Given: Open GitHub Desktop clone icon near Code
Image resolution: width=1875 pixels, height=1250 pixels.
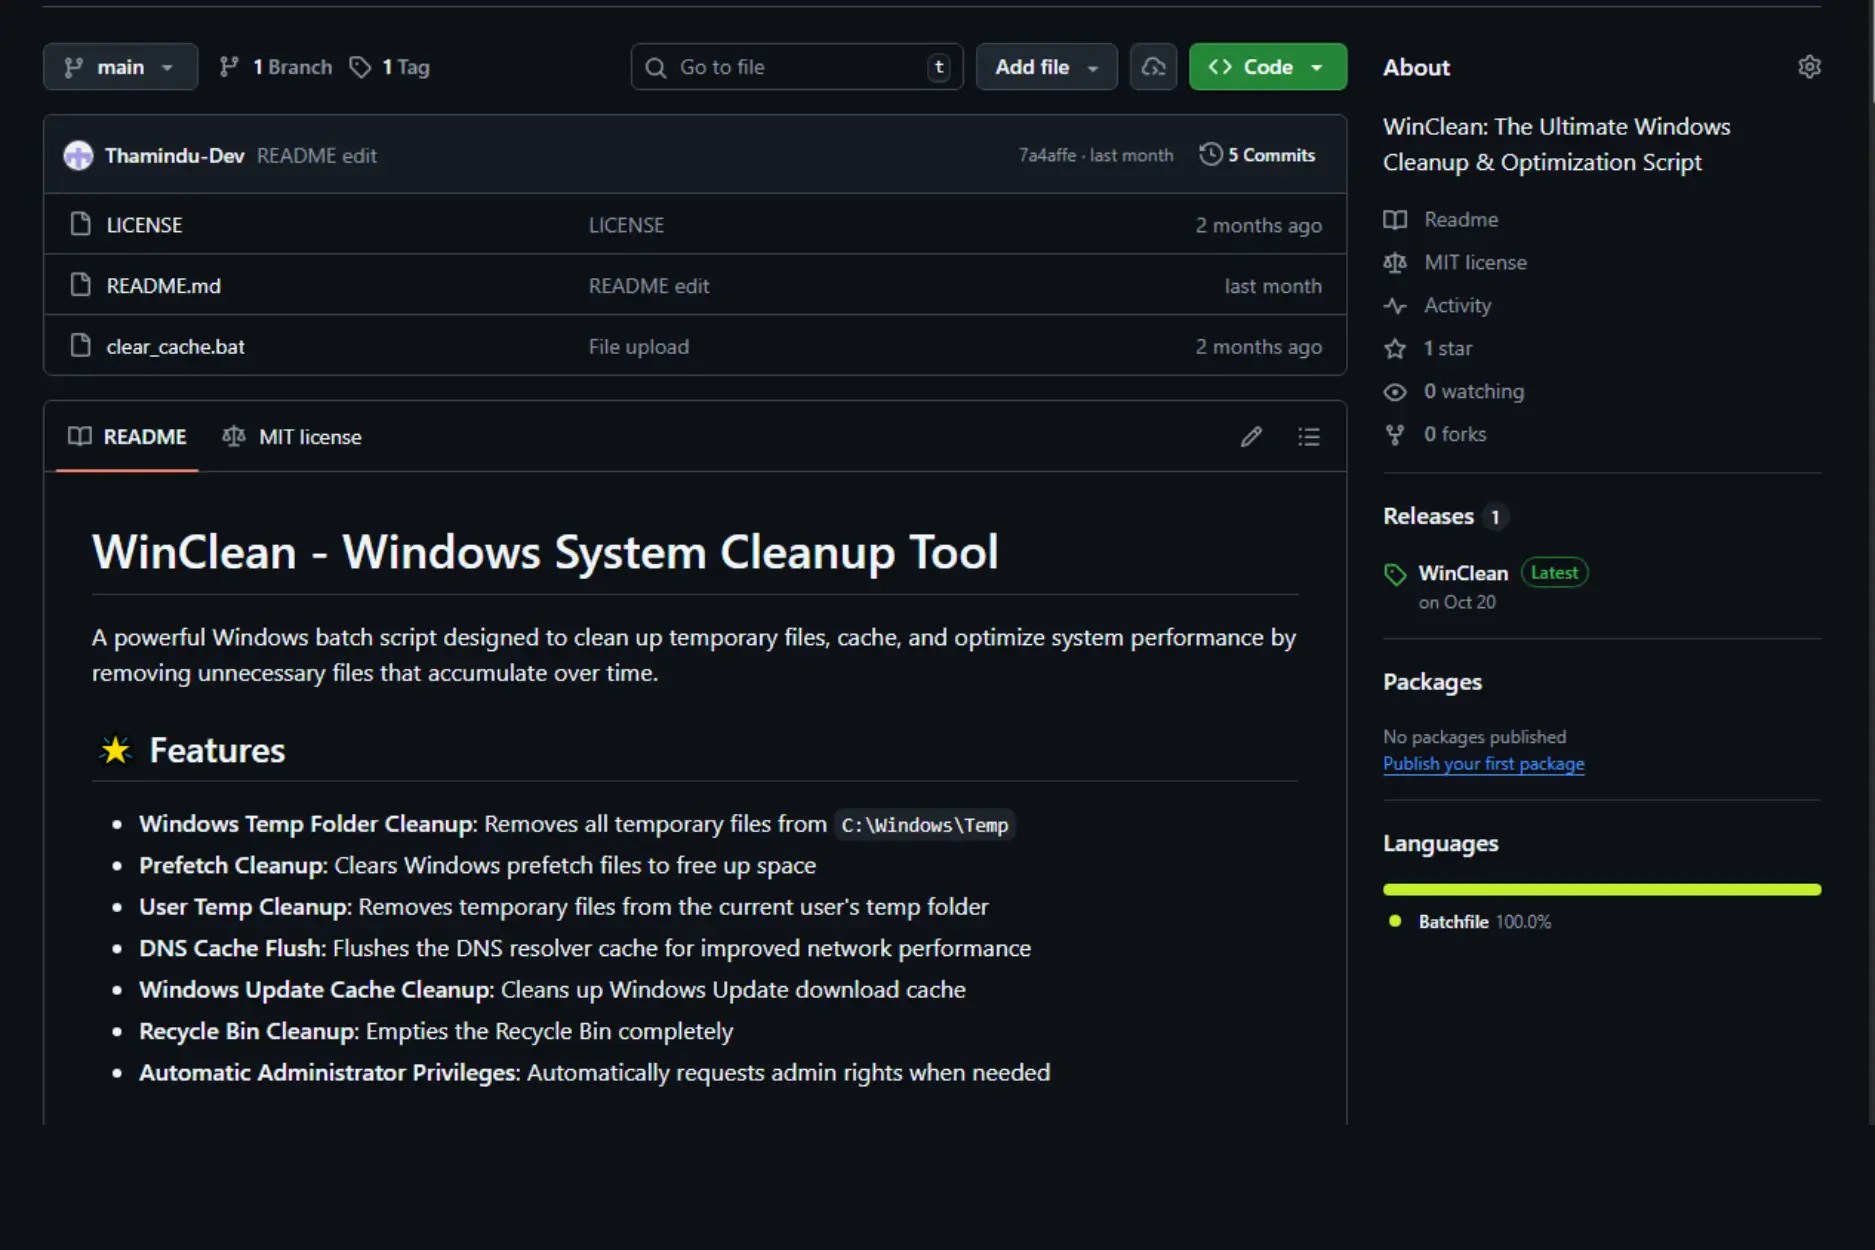Looking at the screenshot, I should (1152, 66).
